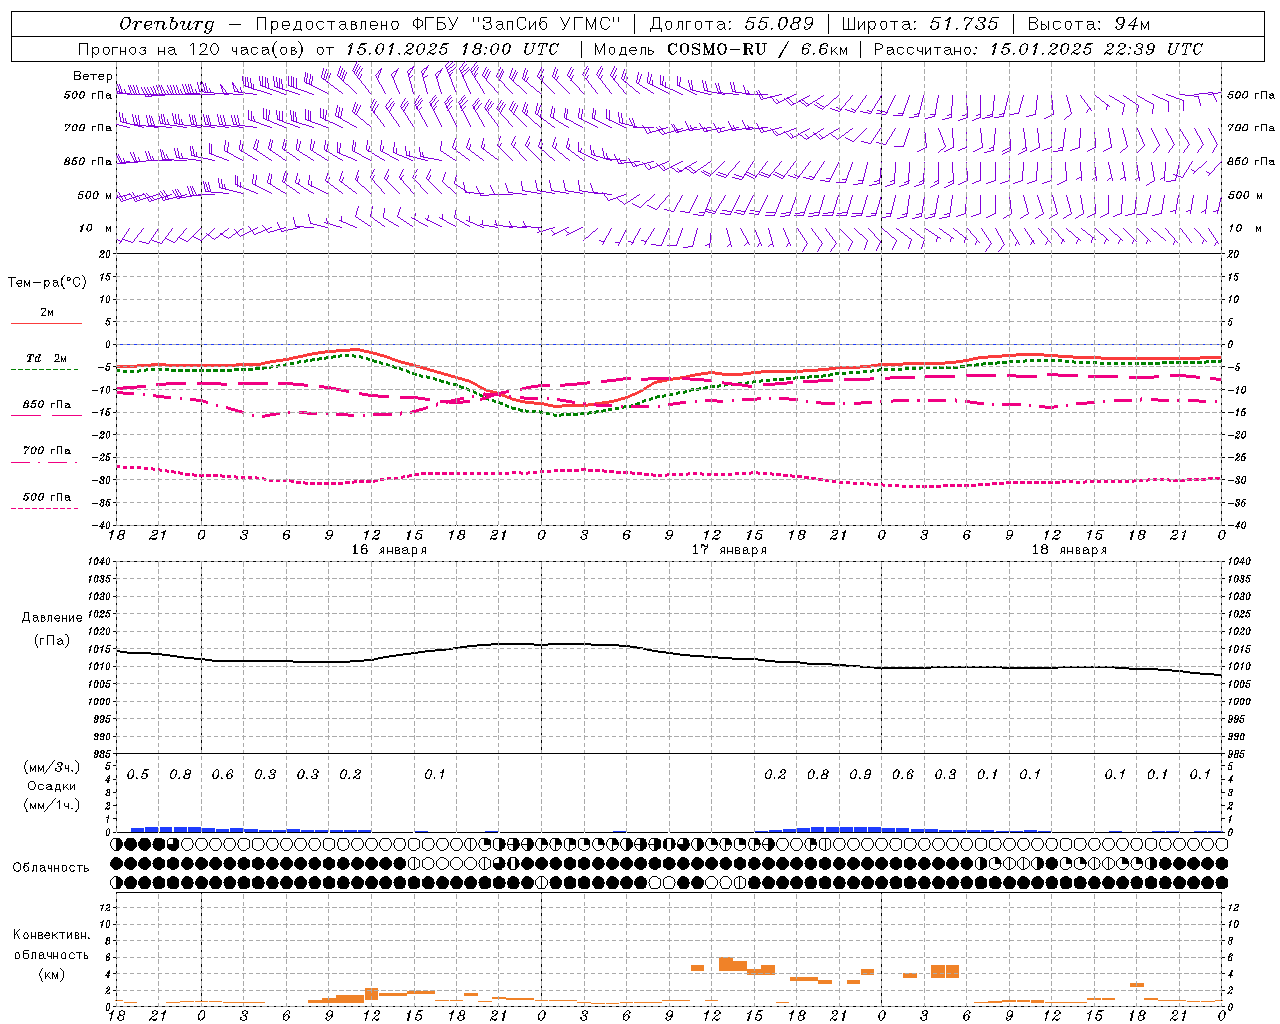1280x1024 pixels.
Task: Click the 'Широта: 51.735' header field
Action: click(x=919, y=24)
